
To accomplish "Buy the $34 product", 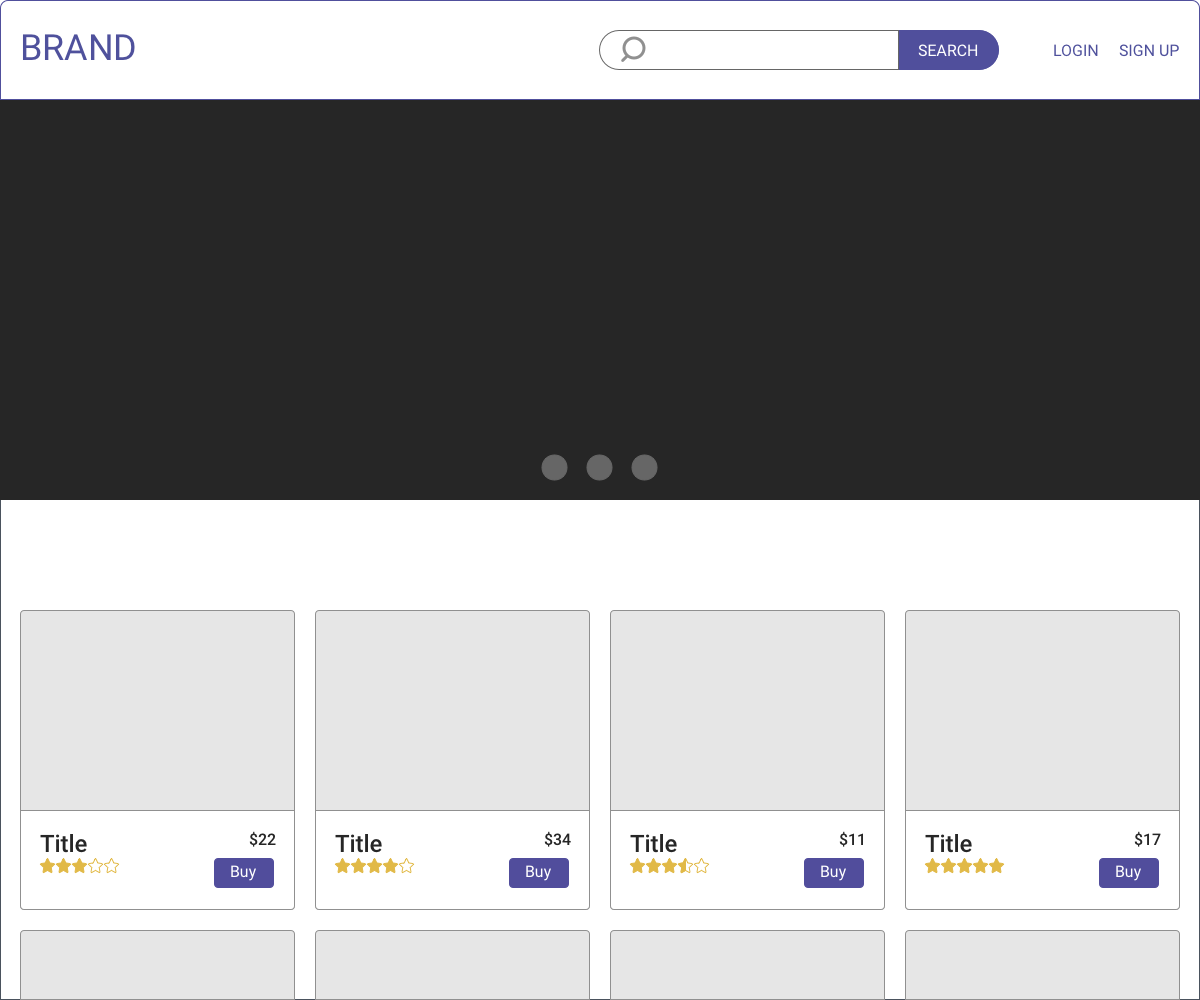I will click(x=539, y=872).
